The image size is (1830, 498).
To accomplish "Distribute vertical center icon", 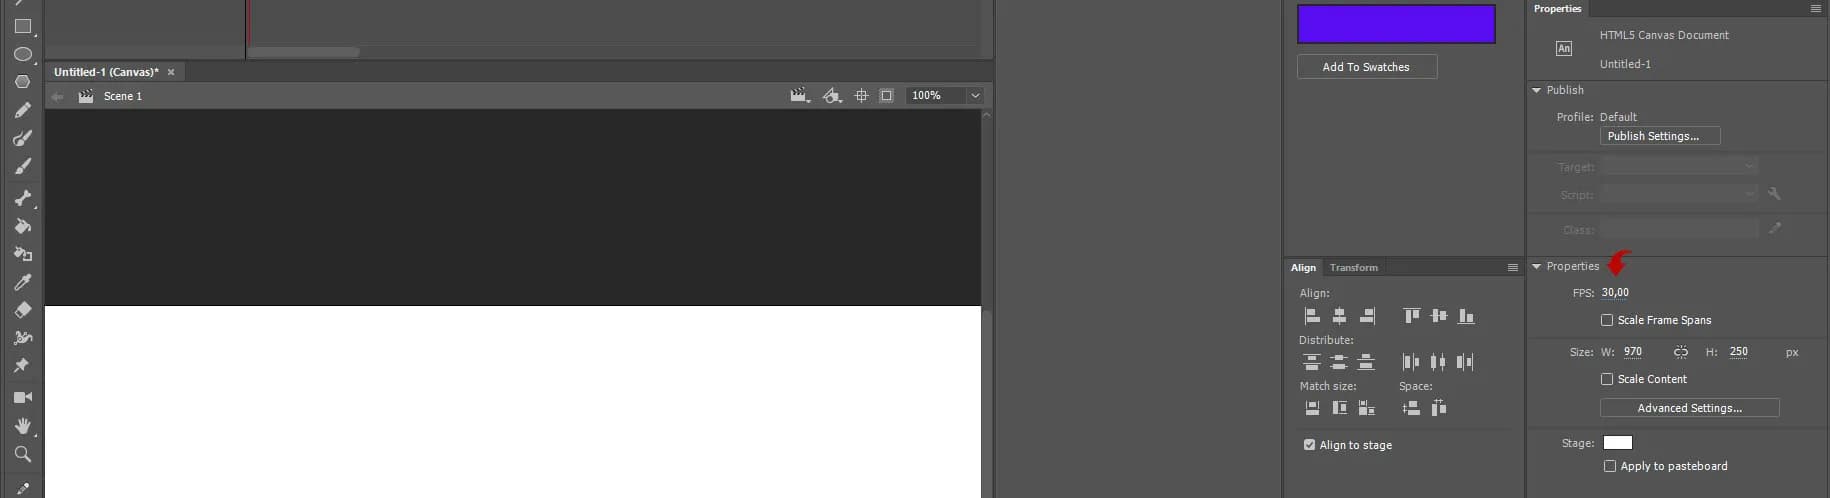I will coord(1339,362).
